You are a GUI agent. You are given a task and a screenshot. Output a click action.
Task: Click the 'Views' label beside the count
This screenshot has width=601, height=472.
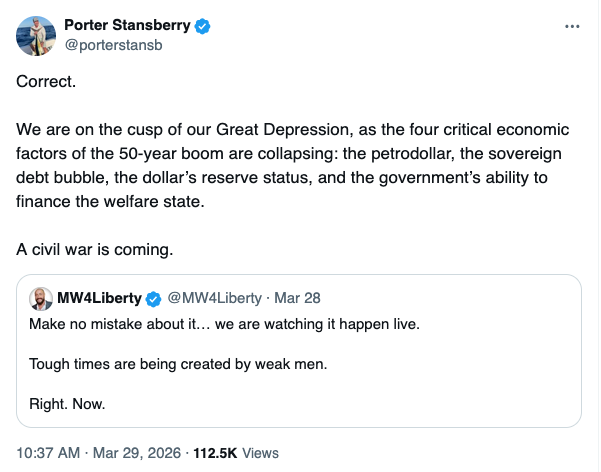pyautogui.click(x=261, y=452)
